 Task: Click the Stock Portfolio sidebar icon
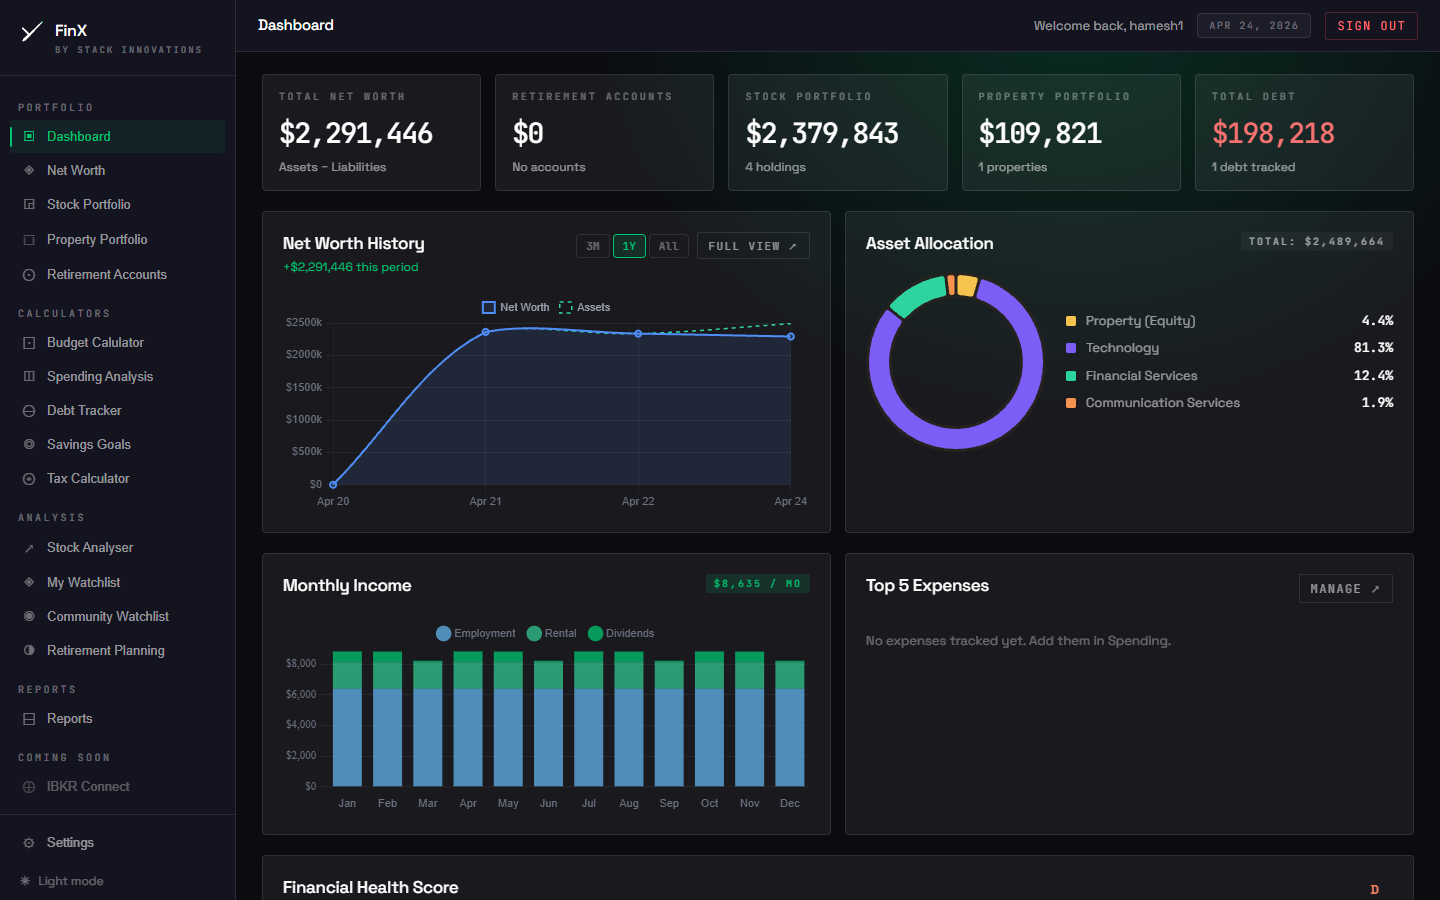29,204
